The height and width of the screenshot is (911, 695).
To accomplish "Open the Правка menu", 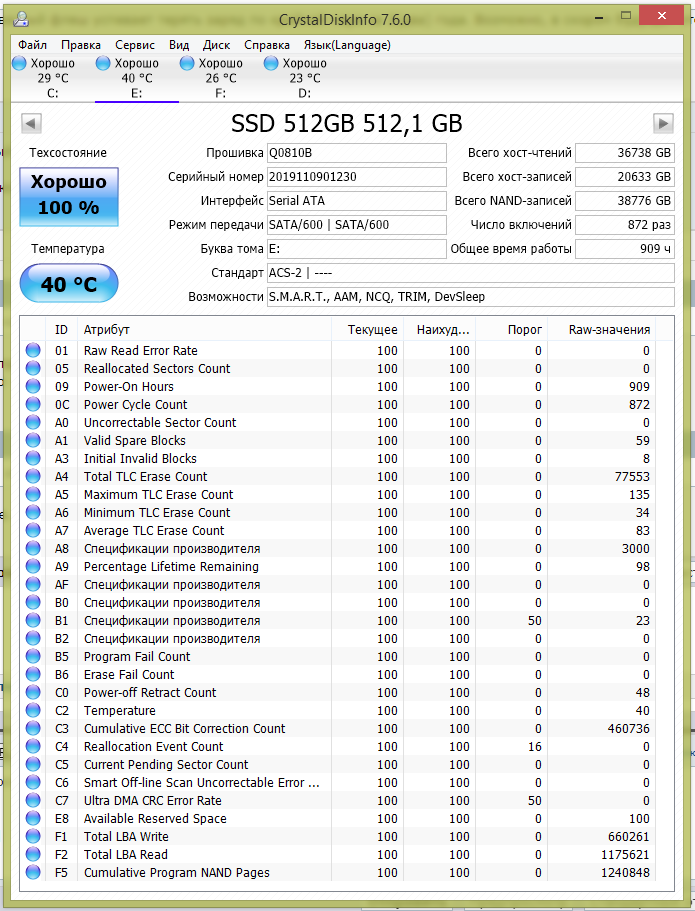I will point(81,45).
